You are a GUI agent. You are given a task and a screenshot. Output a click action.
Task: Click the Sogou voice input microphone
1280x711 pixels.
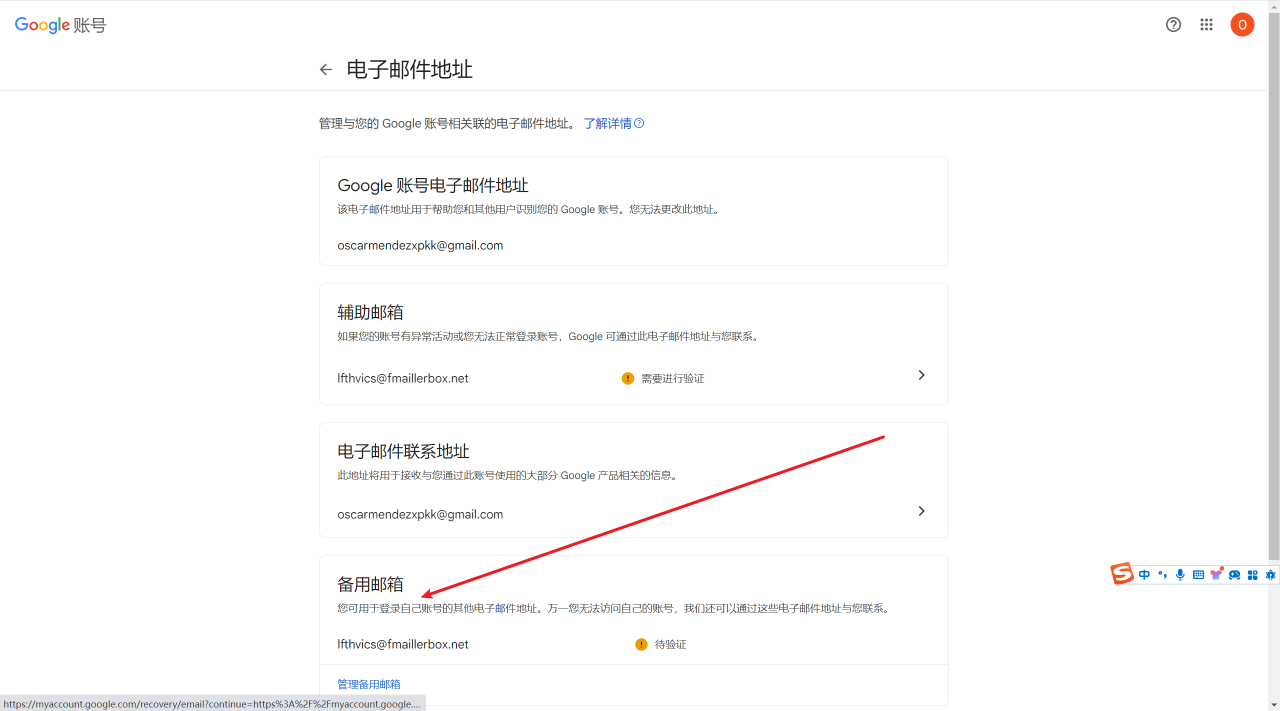pyautogui.click(x=1180, y=575)
